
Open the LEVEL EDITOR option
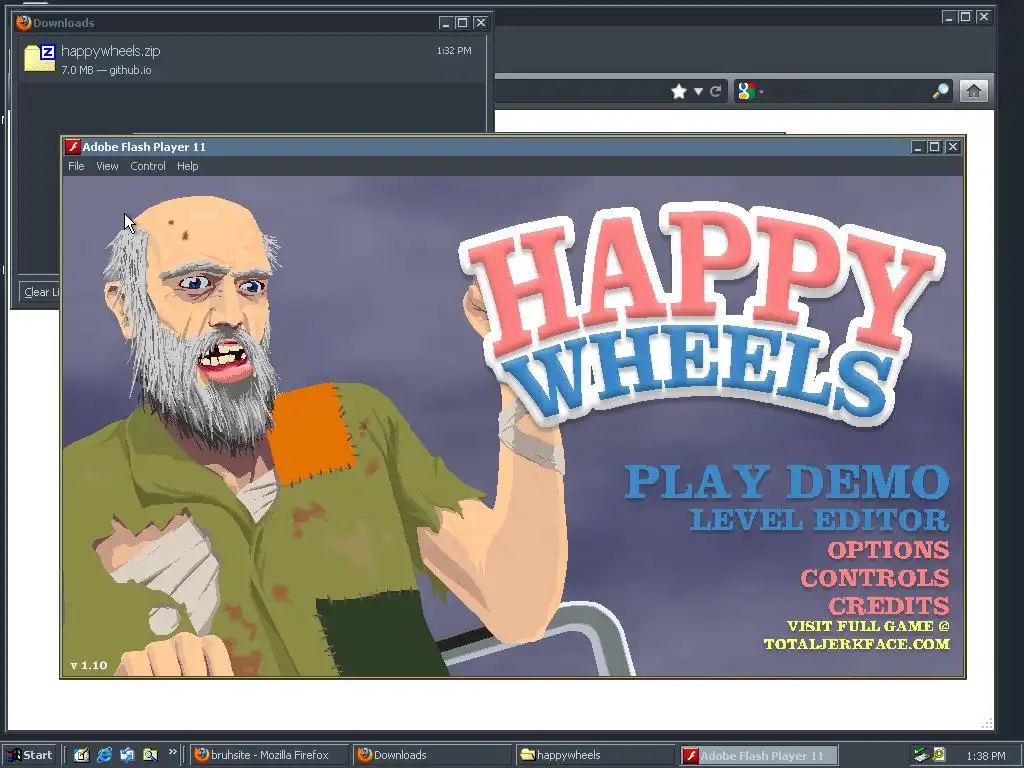pos(820,520)
